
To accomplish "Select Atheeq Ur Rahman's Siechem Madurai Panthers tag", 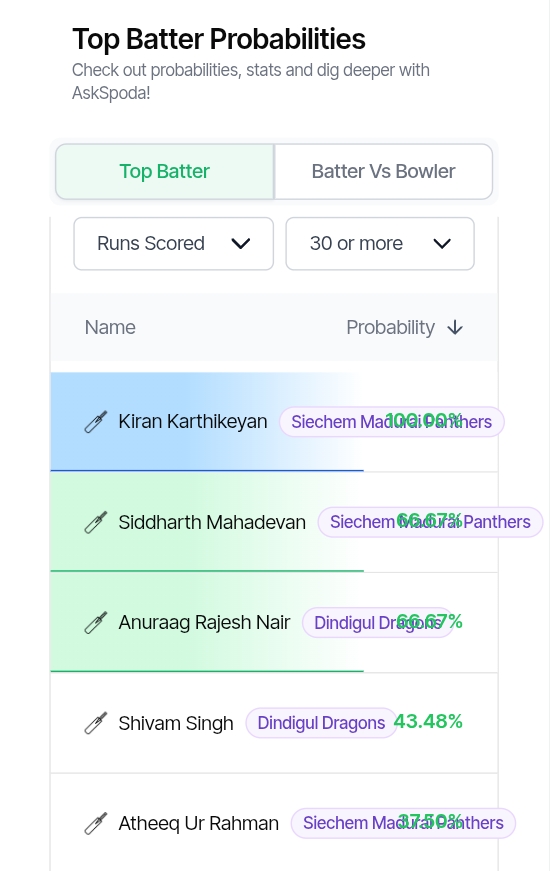I will 403,823.
